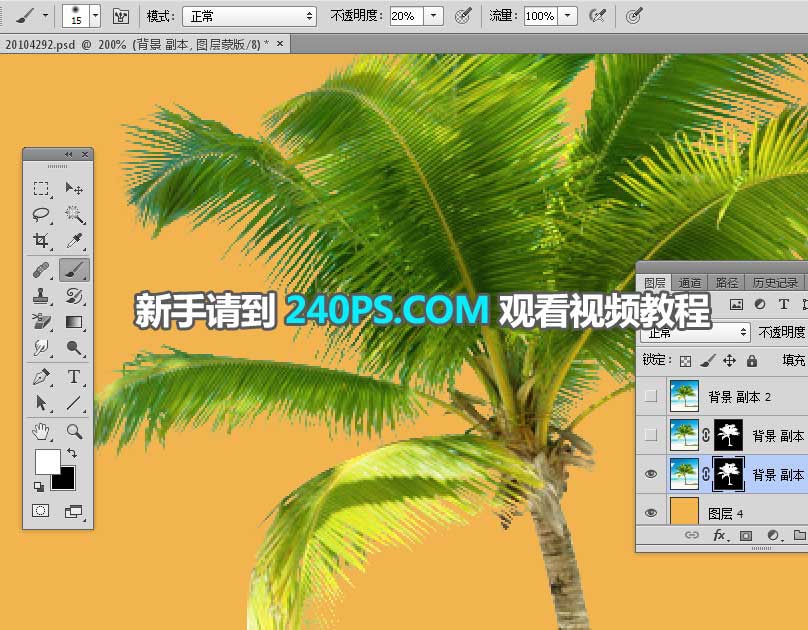The image size is (808, 630).
Task: Select the Rectangular Marquee tool
Action: pyautogui.click(x=41, y=188)
